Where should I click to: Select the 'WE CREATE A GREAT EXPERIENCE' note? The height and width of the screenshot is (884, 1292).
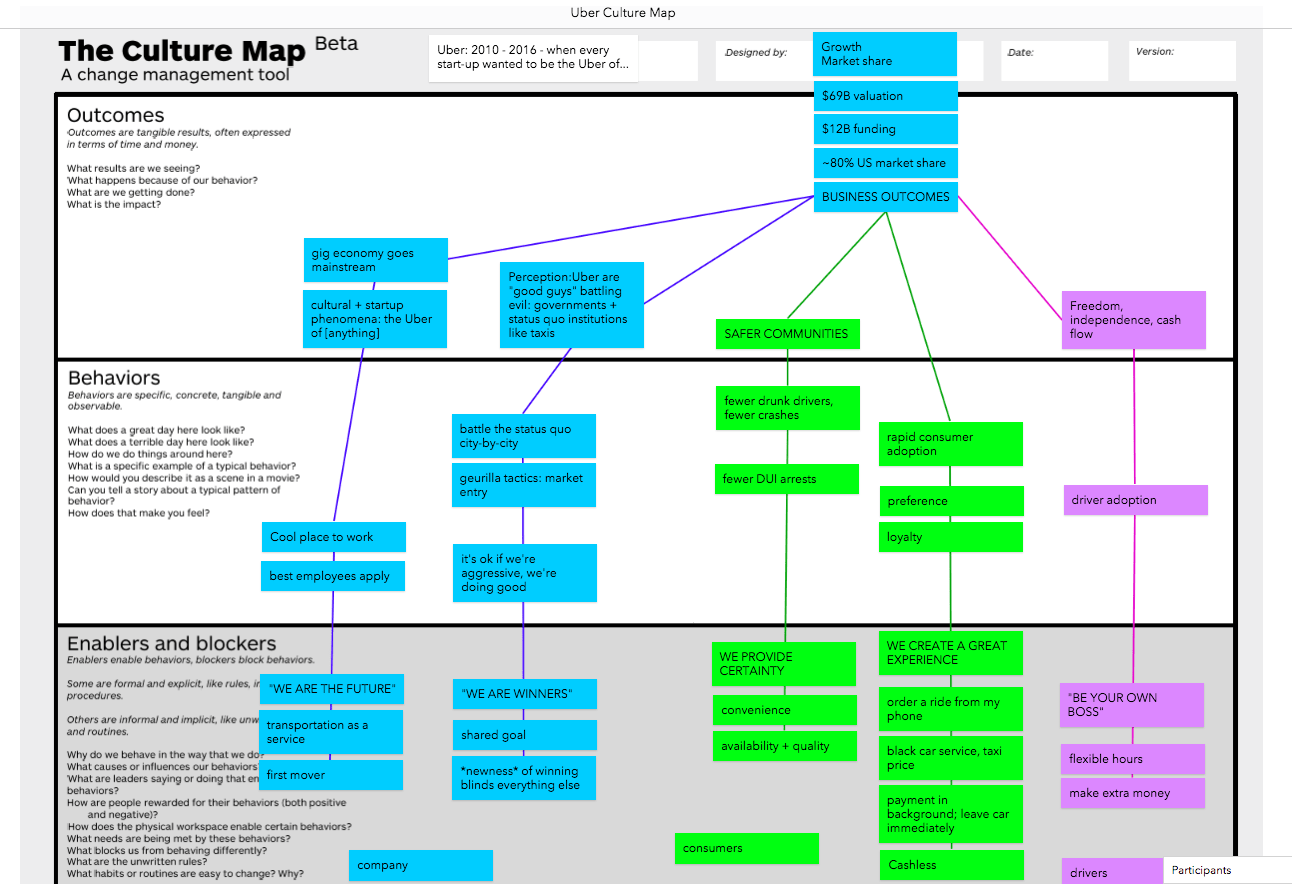pyautogui.click(x=951, y=653)
